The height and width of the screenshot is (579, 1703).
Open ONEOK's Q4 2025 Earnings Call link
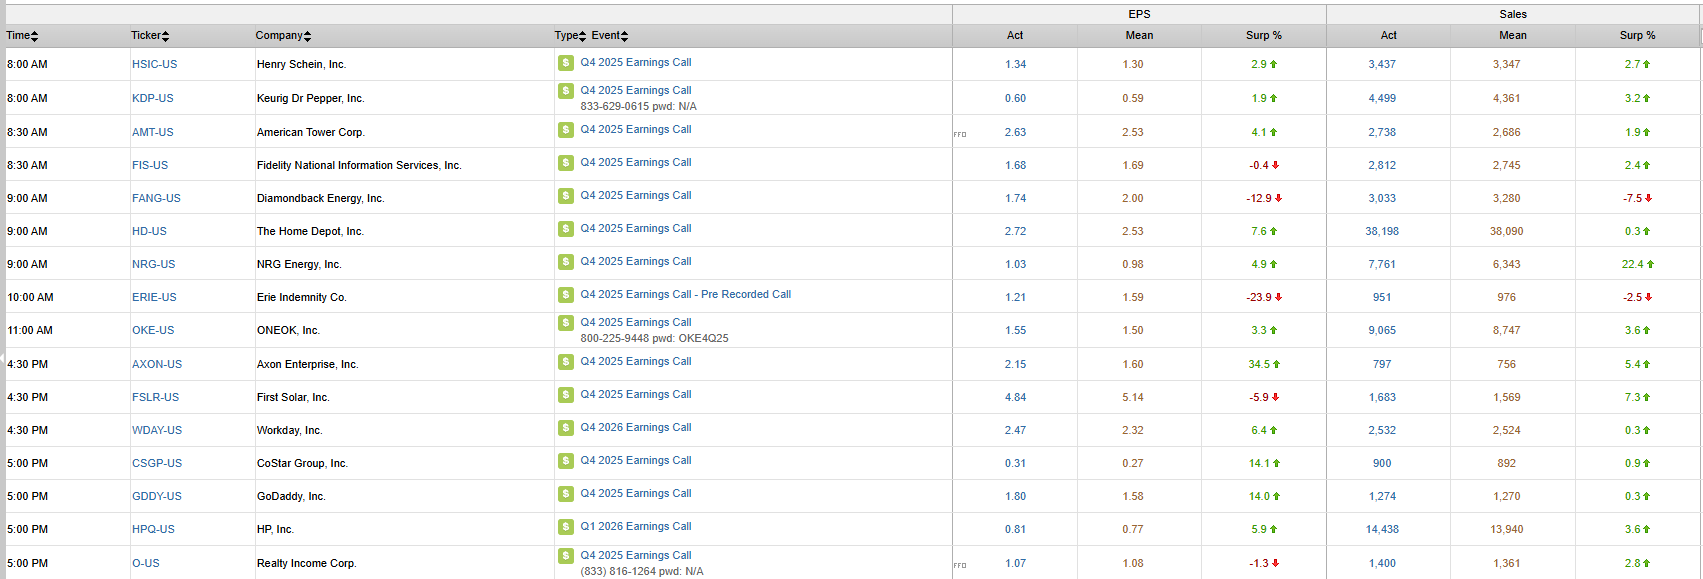click(x=635, y=322)
